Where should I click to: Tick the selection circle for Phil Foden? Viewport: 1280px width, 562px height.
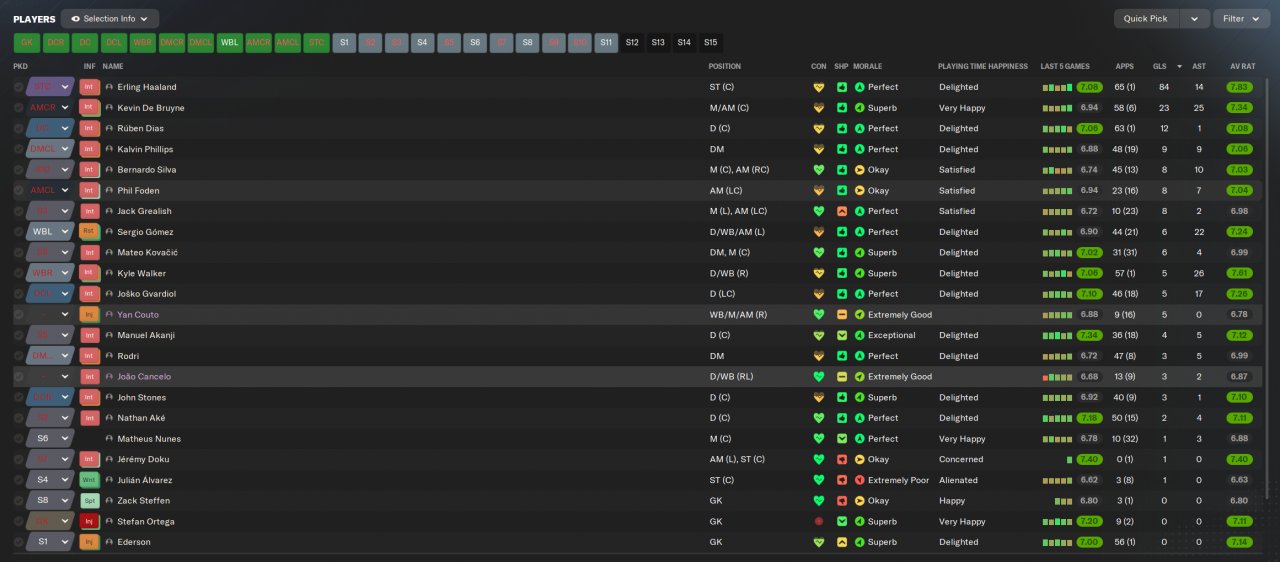coord(19,191)
